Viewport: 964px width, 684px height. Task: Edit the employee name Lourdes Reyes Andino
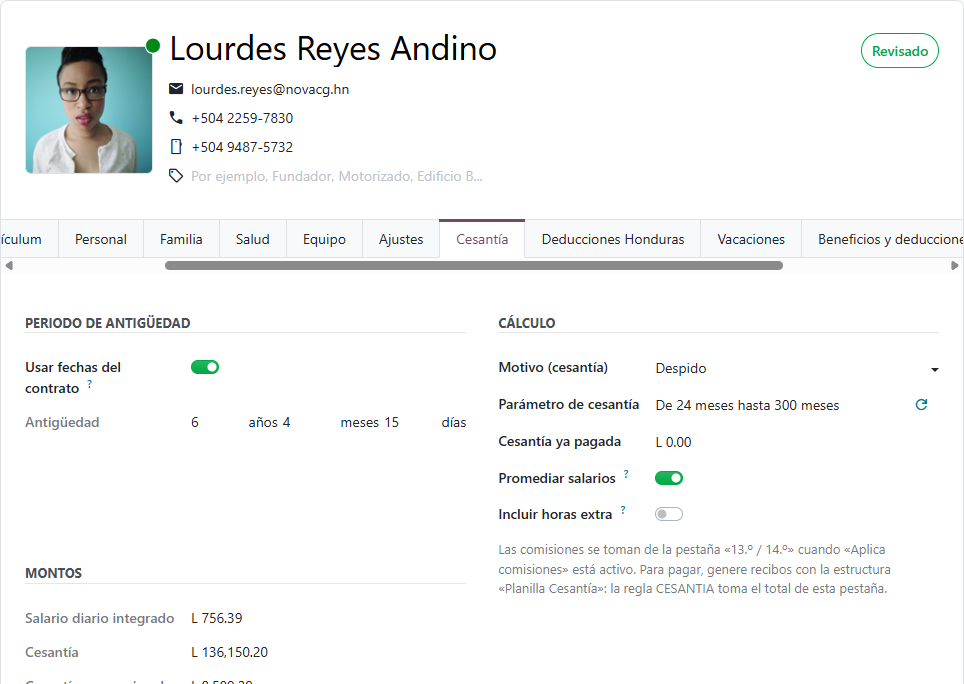click(x=333, y=49)
